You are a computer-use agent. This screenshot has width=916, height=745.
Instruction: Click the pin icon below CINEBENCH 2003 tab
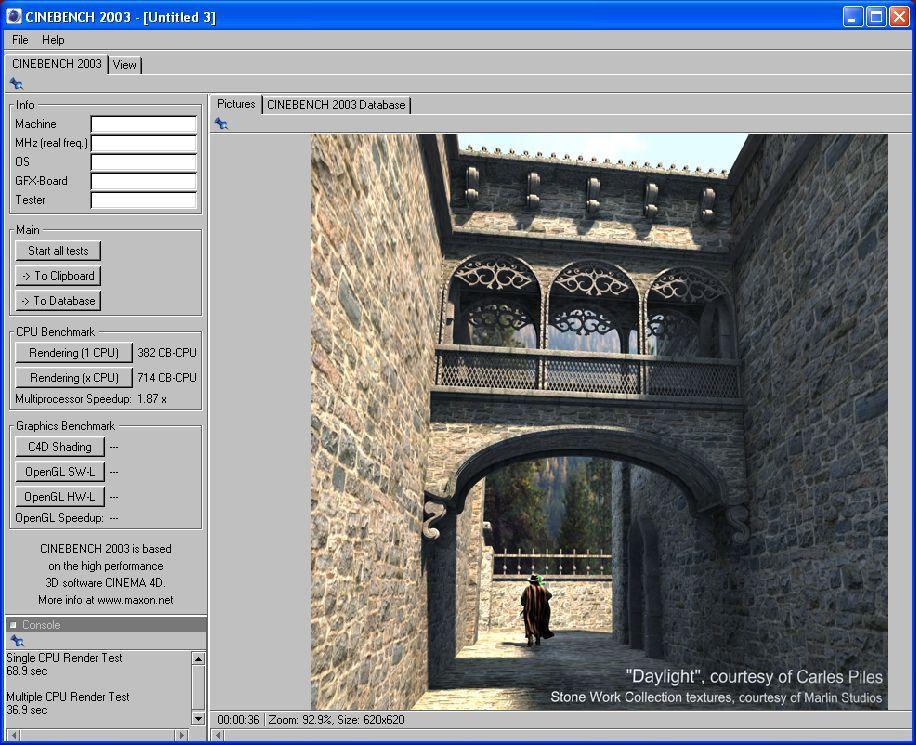16,84
